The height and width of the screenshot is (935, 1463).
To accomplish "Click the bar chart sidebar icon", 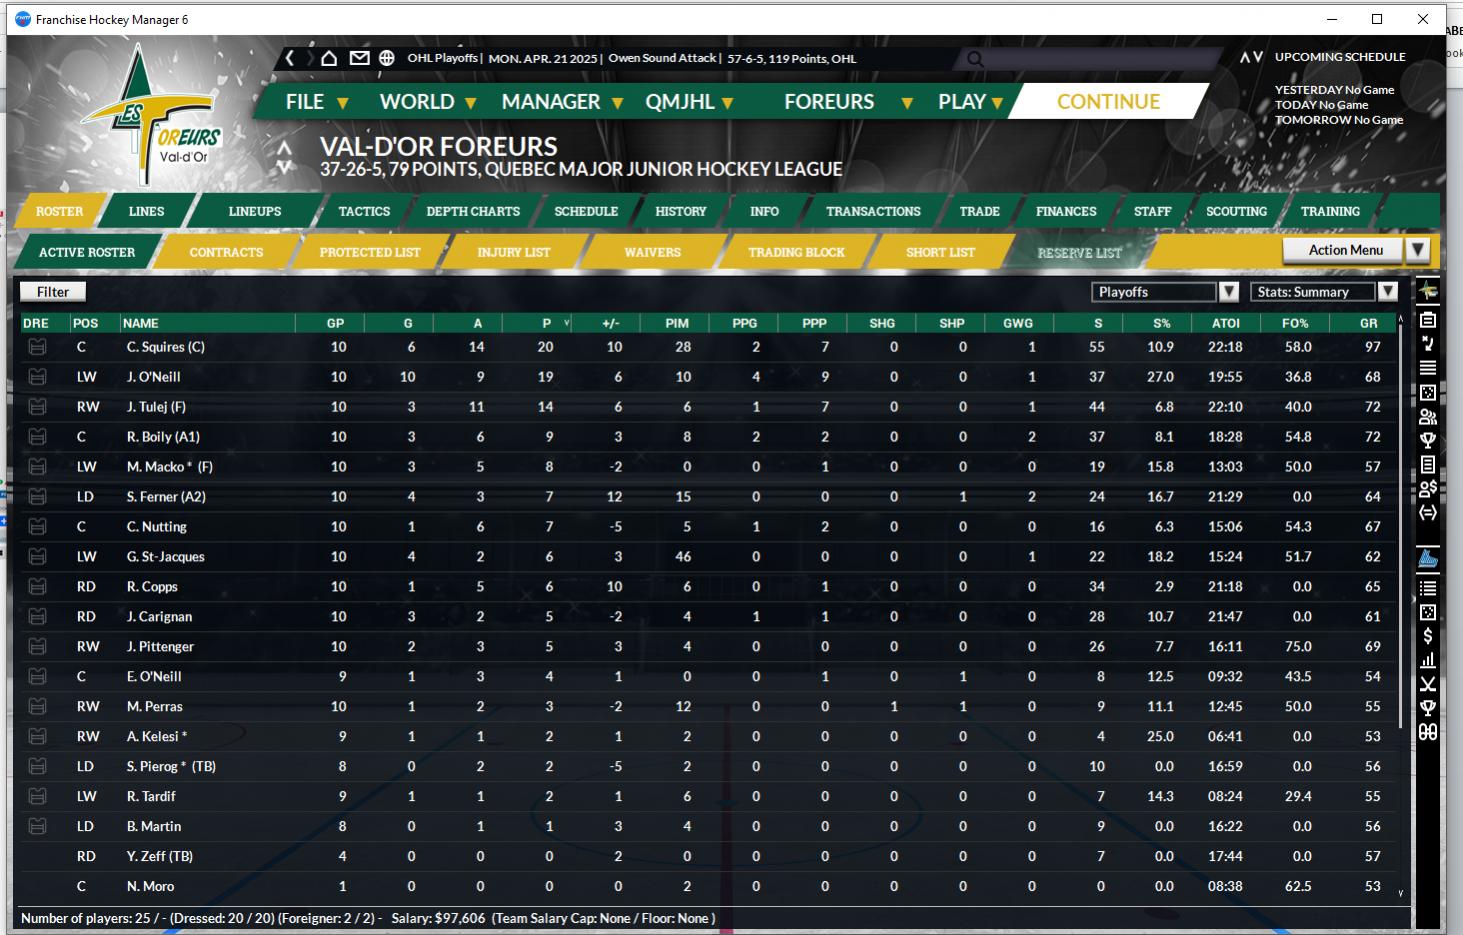I will [x=1428, y=660].
